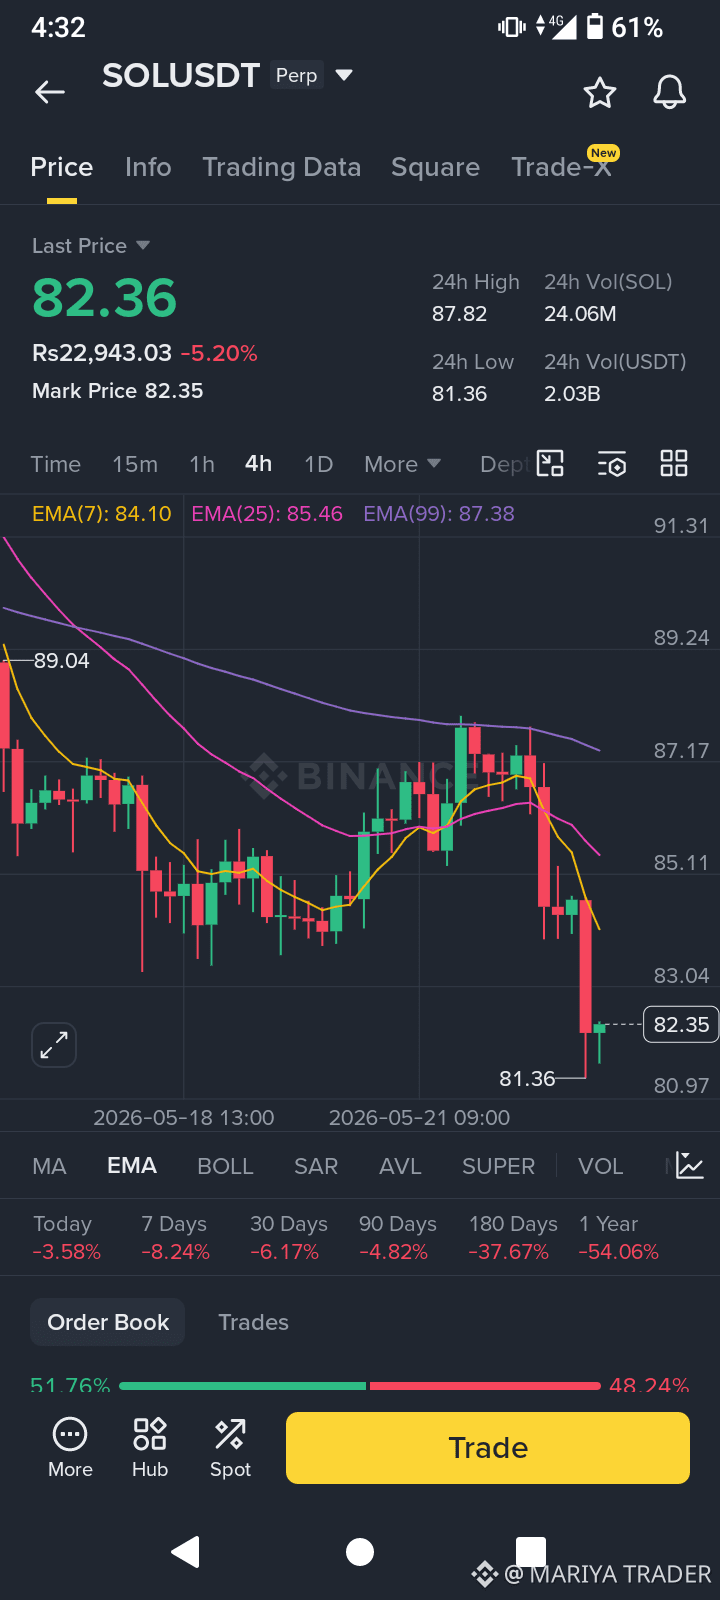Tap the large 82.36 last price
The image size is (720, 1600).
pyautogui.click(x=104, y=298)
